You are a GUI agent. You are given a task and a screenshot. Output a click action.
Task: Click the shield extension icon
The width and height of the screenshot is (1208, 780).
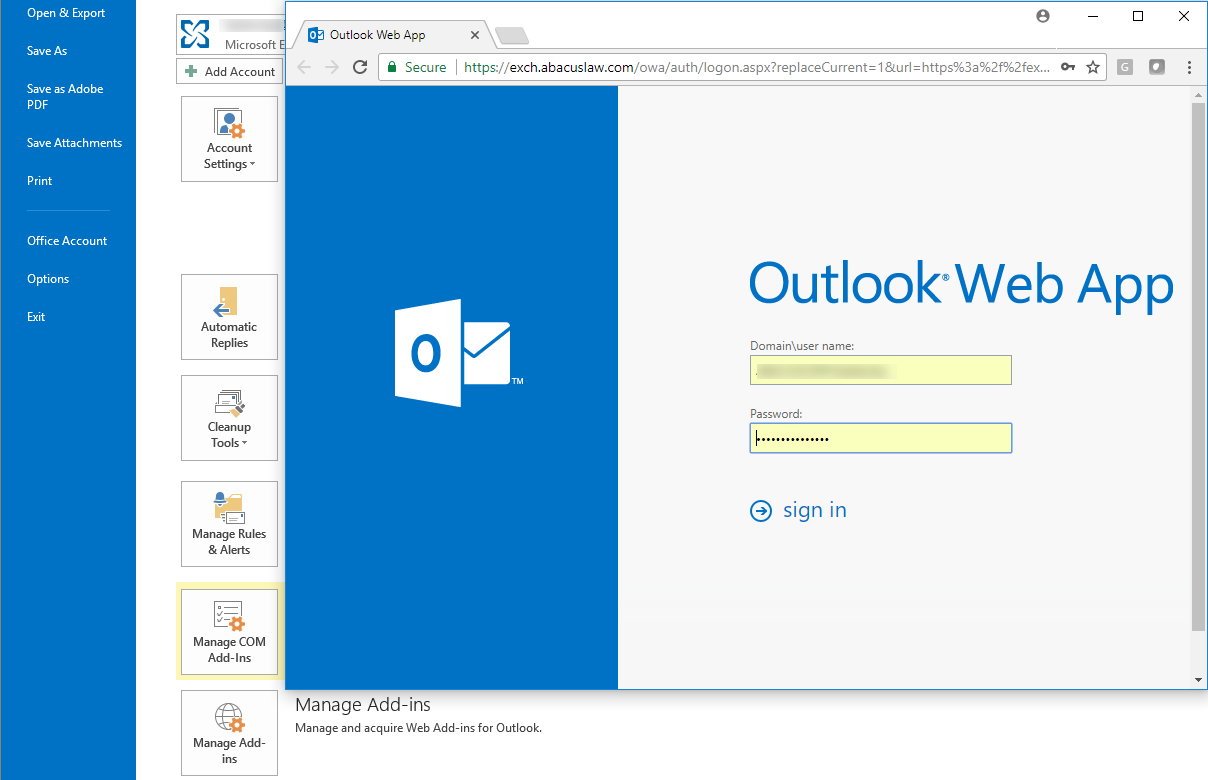[x=1157, y=67]
